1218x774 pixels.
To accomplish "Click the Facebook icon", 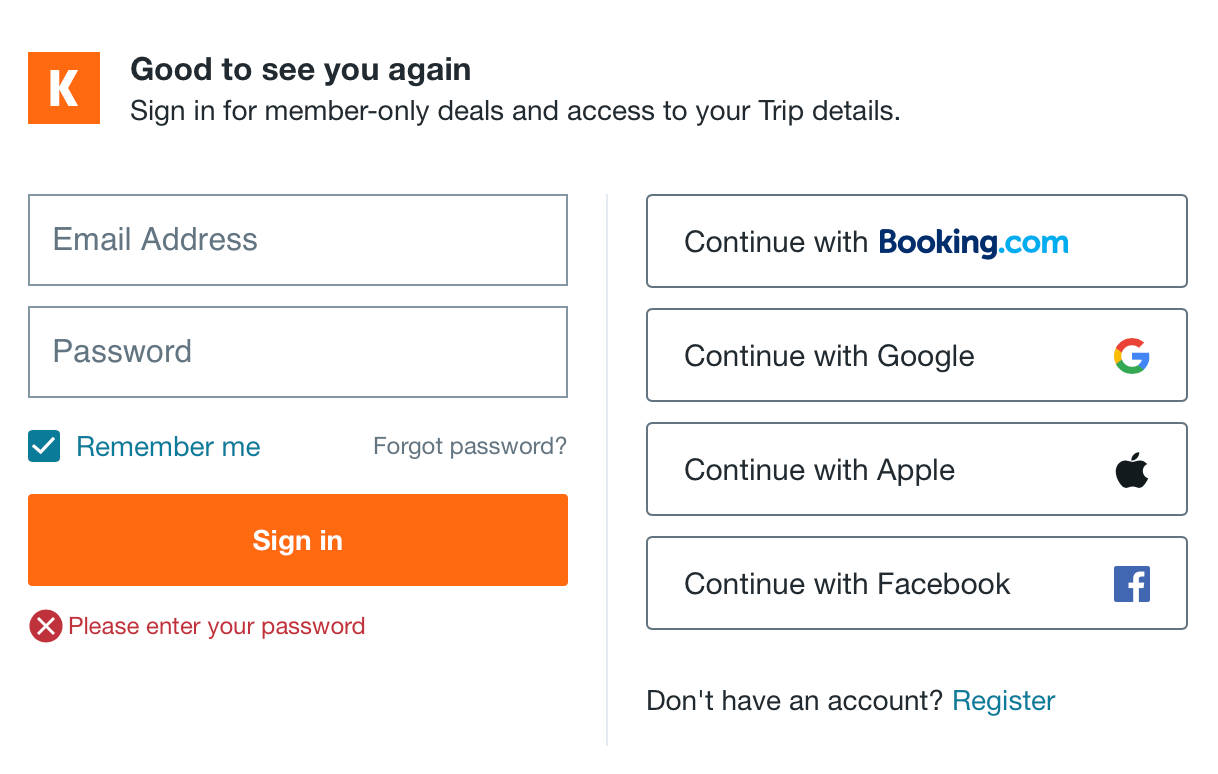I will 1131,583.
